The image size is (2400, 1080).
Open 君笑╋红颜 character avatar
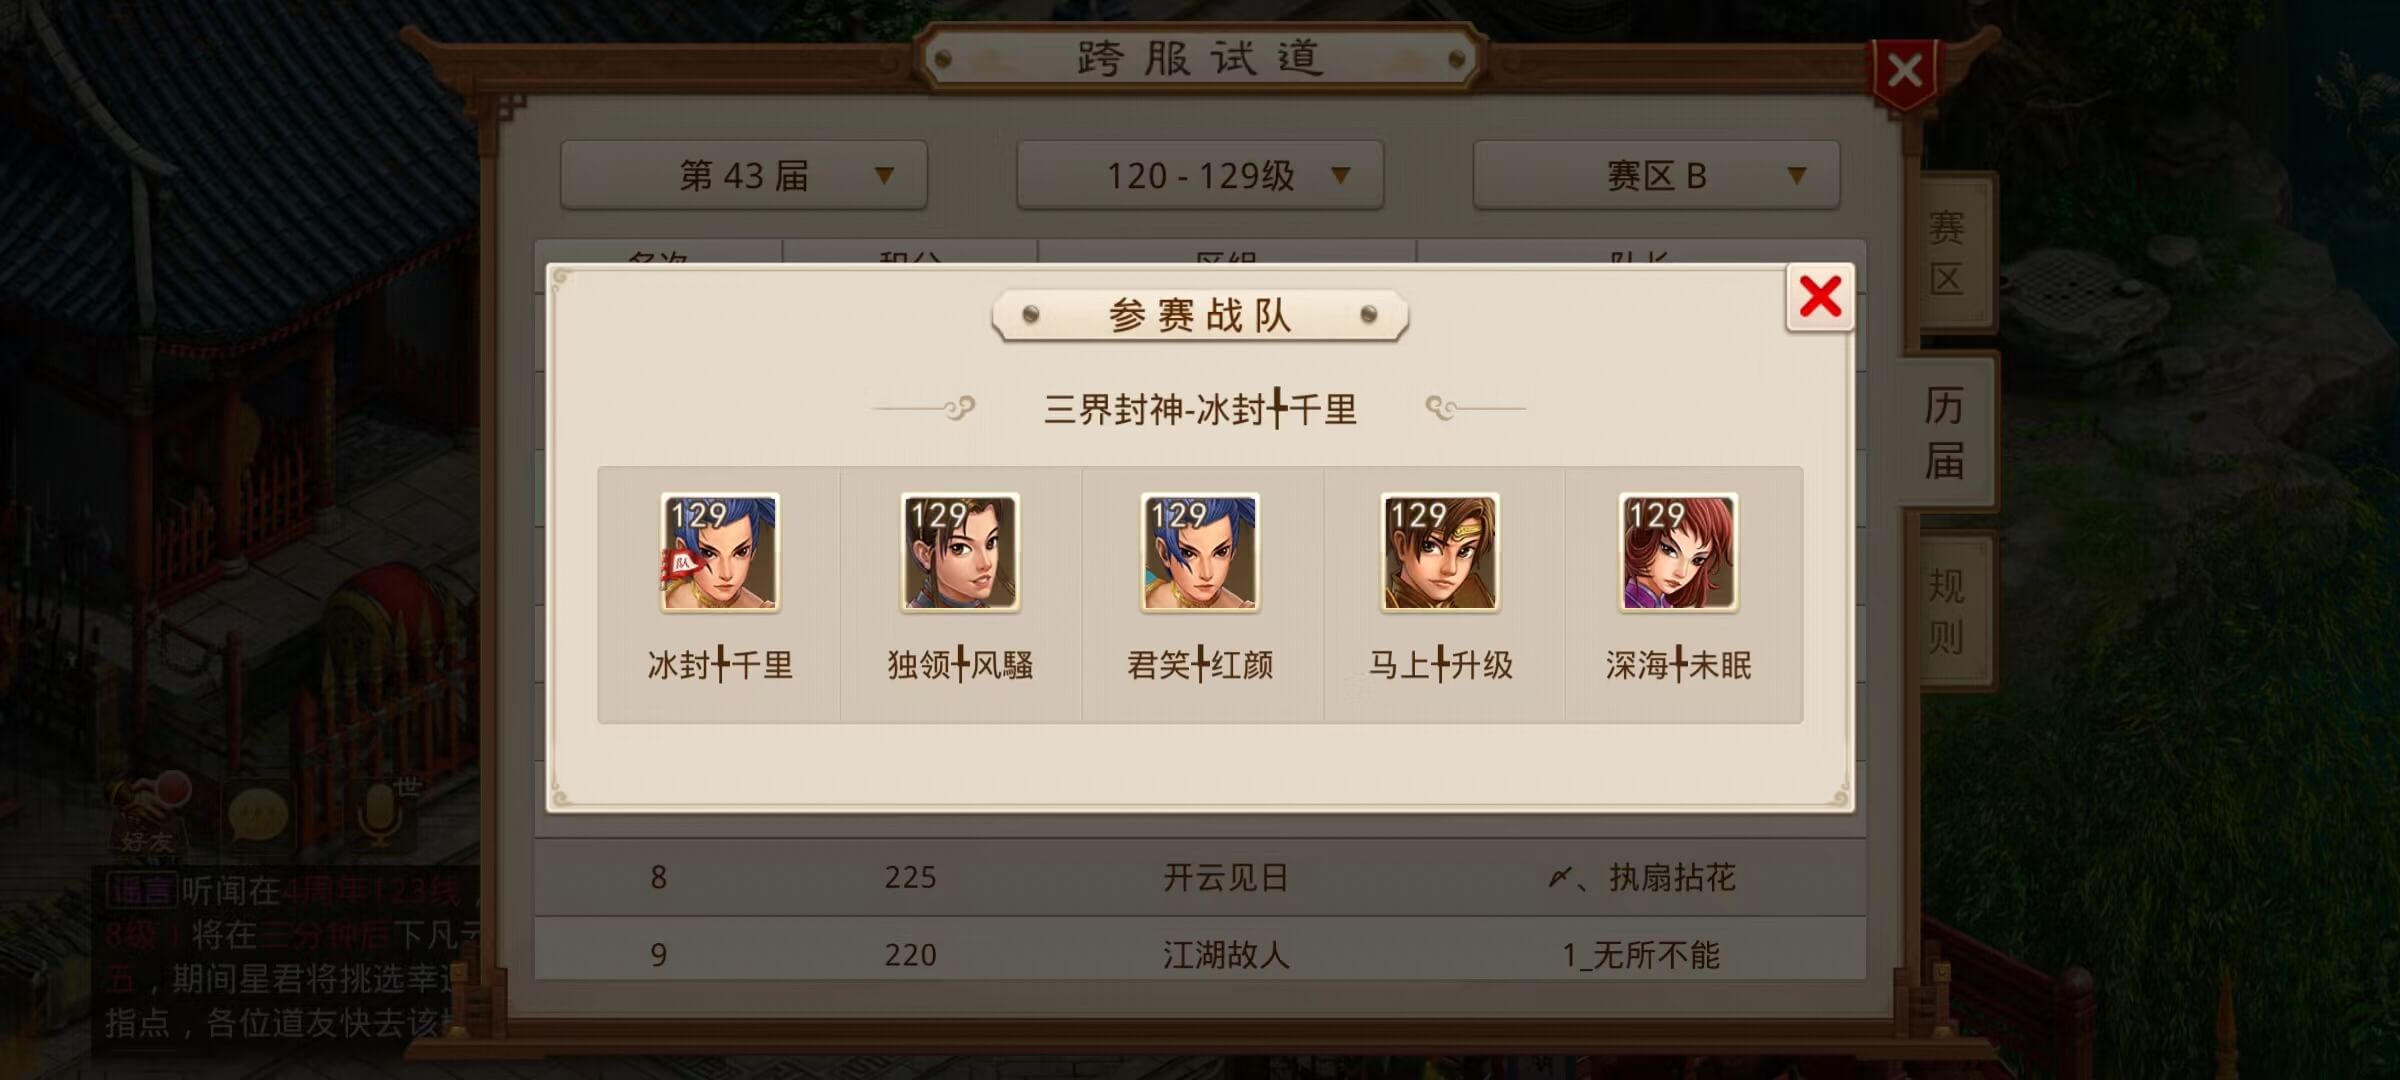[x=1200, y=552]
